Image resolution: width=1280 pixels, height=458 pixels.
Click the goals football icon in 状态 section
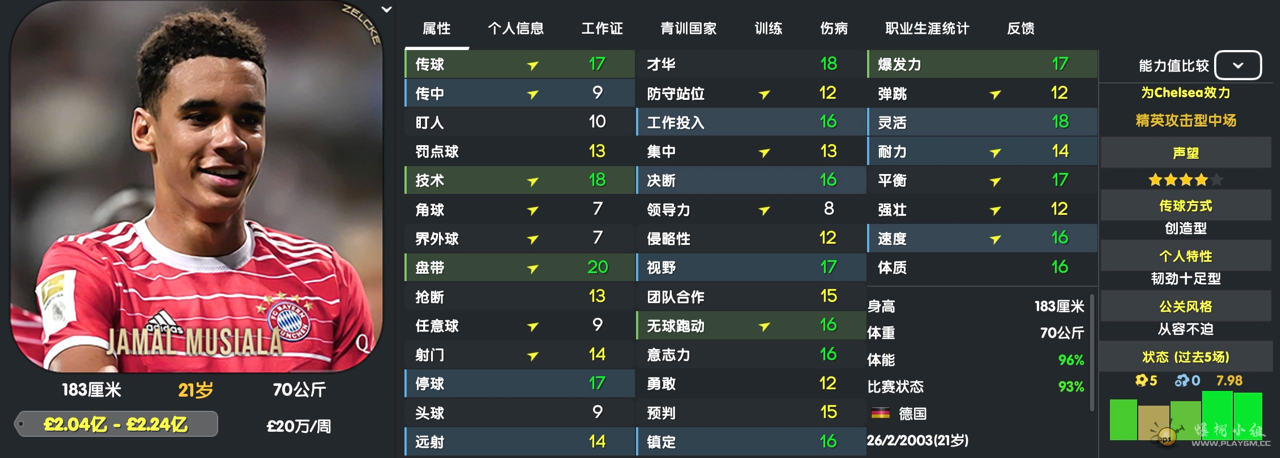[1140, 380]
